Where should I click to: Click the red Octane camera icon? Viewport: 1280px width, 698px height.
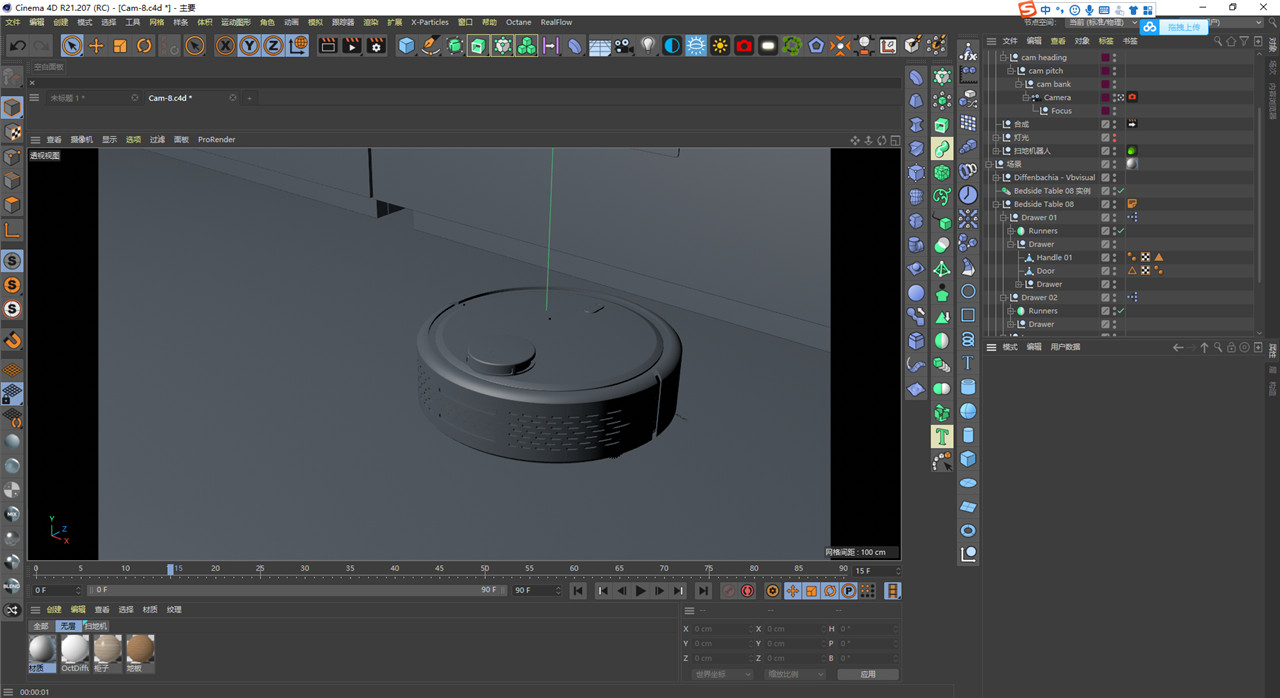pyautogui.click(x=744, y=45)
